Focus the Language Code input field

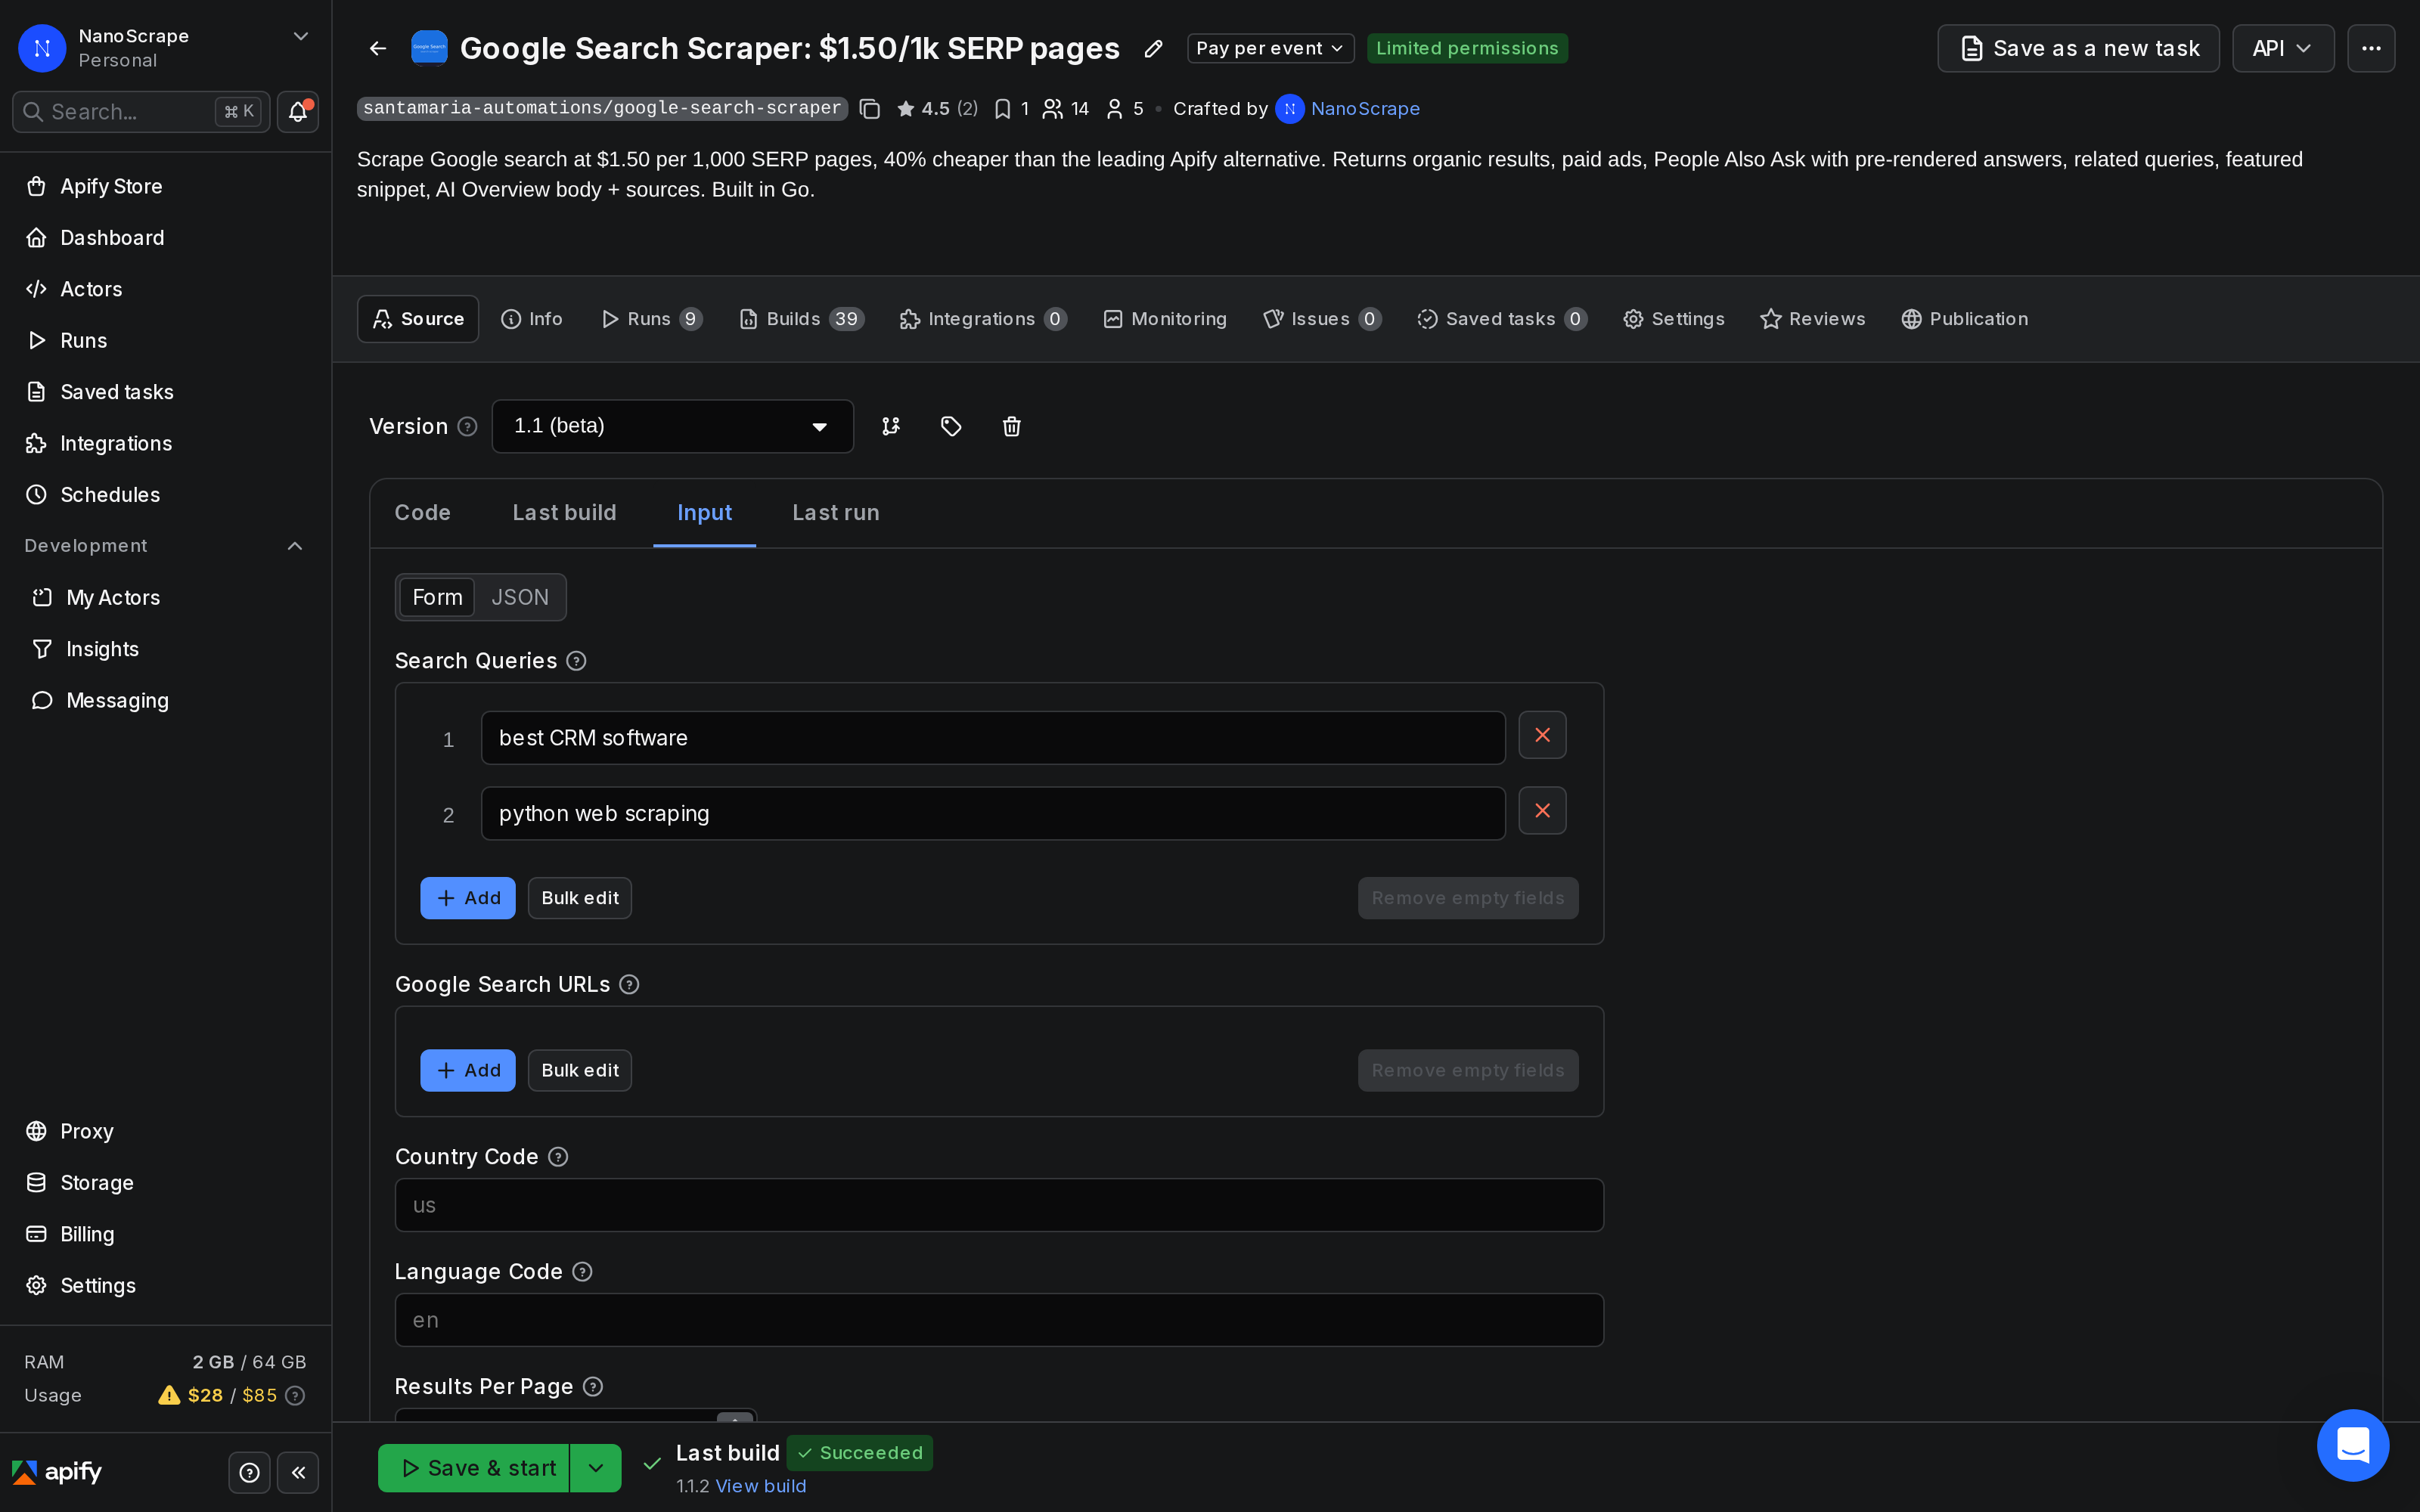coord(999,1320)
